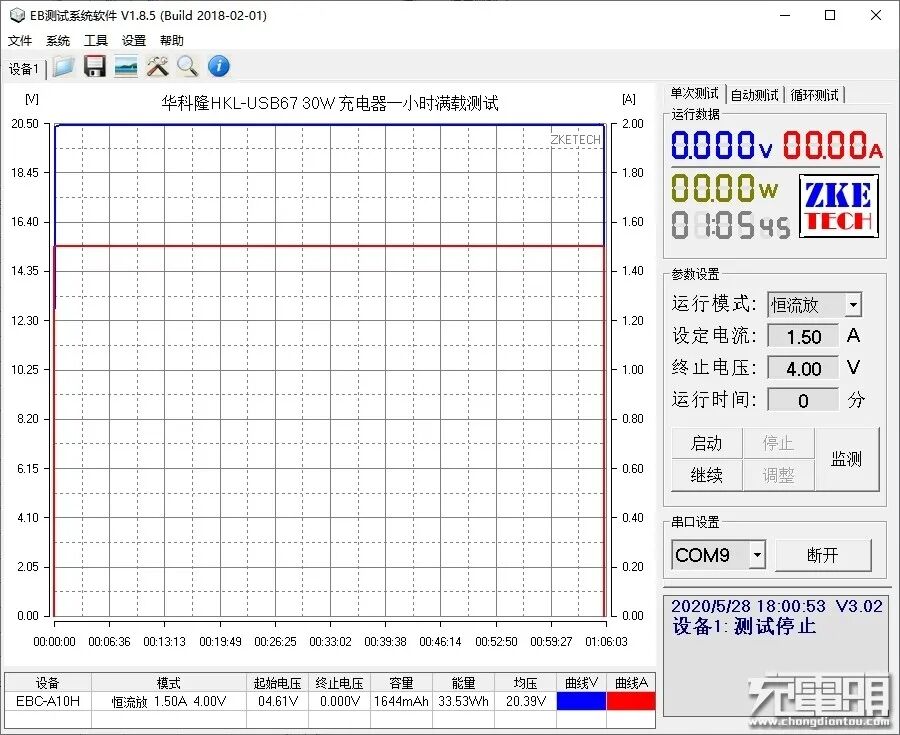Click the 恒流放 1.50A 4.00V mode cell

169,701
